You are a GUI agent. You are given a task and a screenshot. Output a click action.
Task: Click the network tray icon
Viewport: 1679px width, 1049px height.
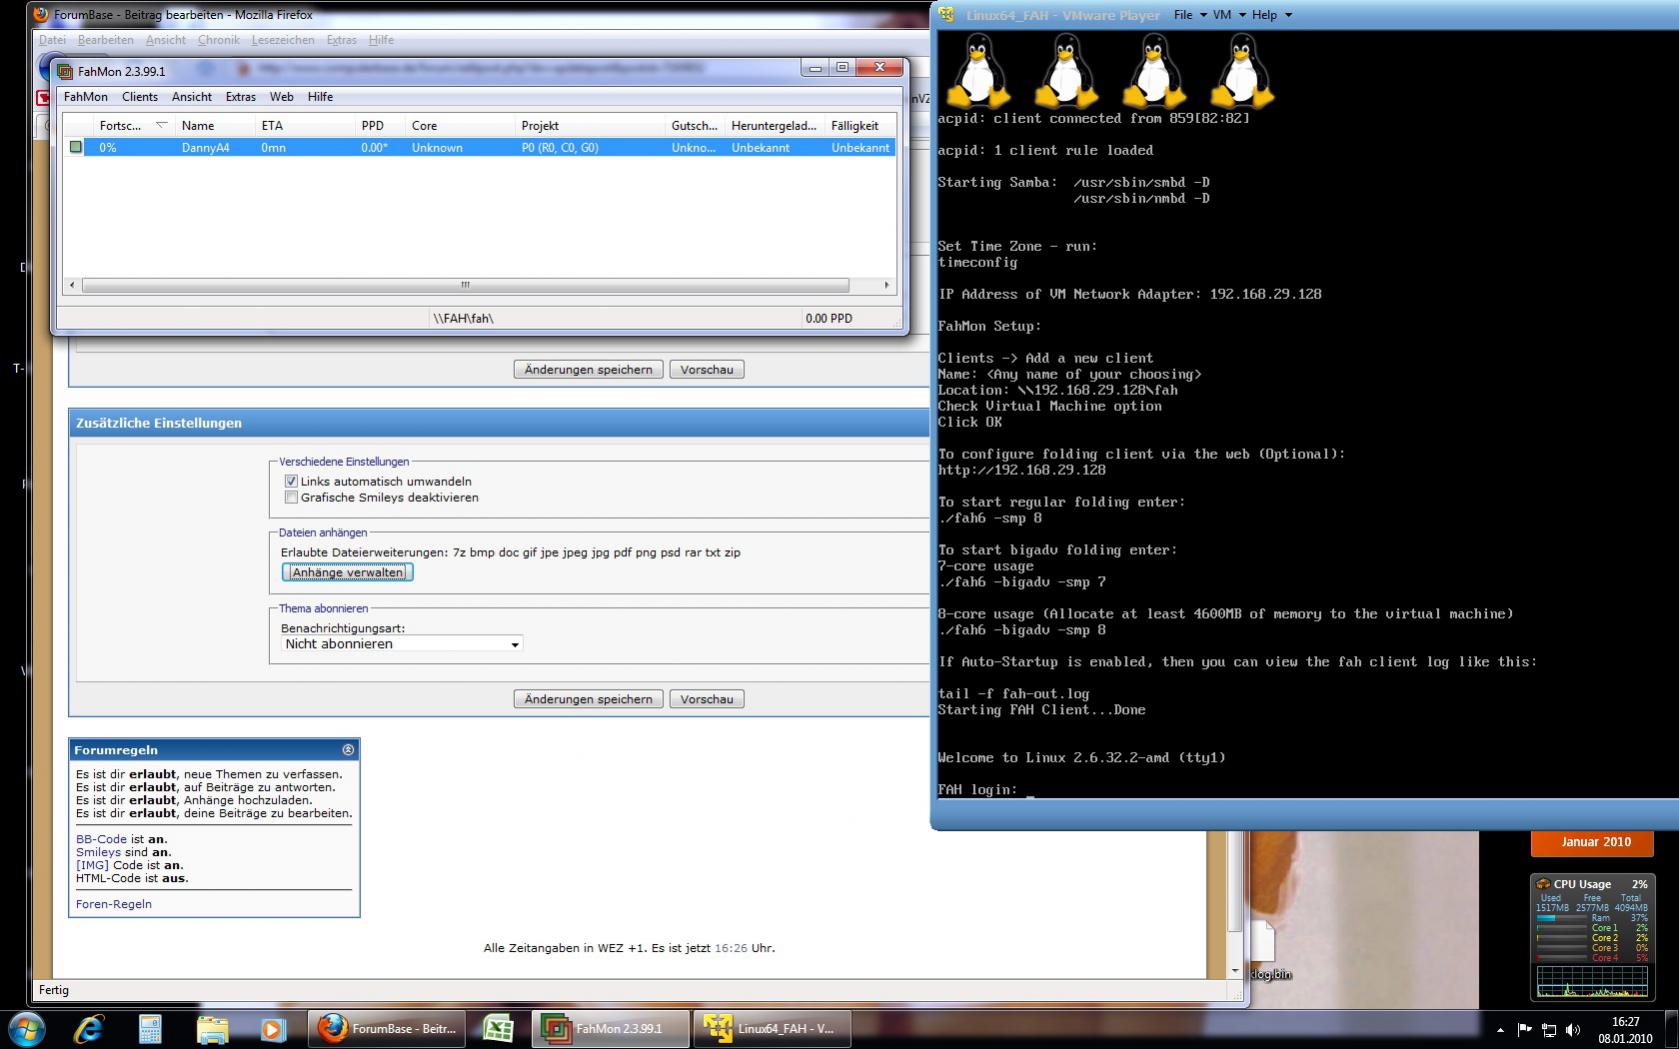(x=1549, y=1029)
